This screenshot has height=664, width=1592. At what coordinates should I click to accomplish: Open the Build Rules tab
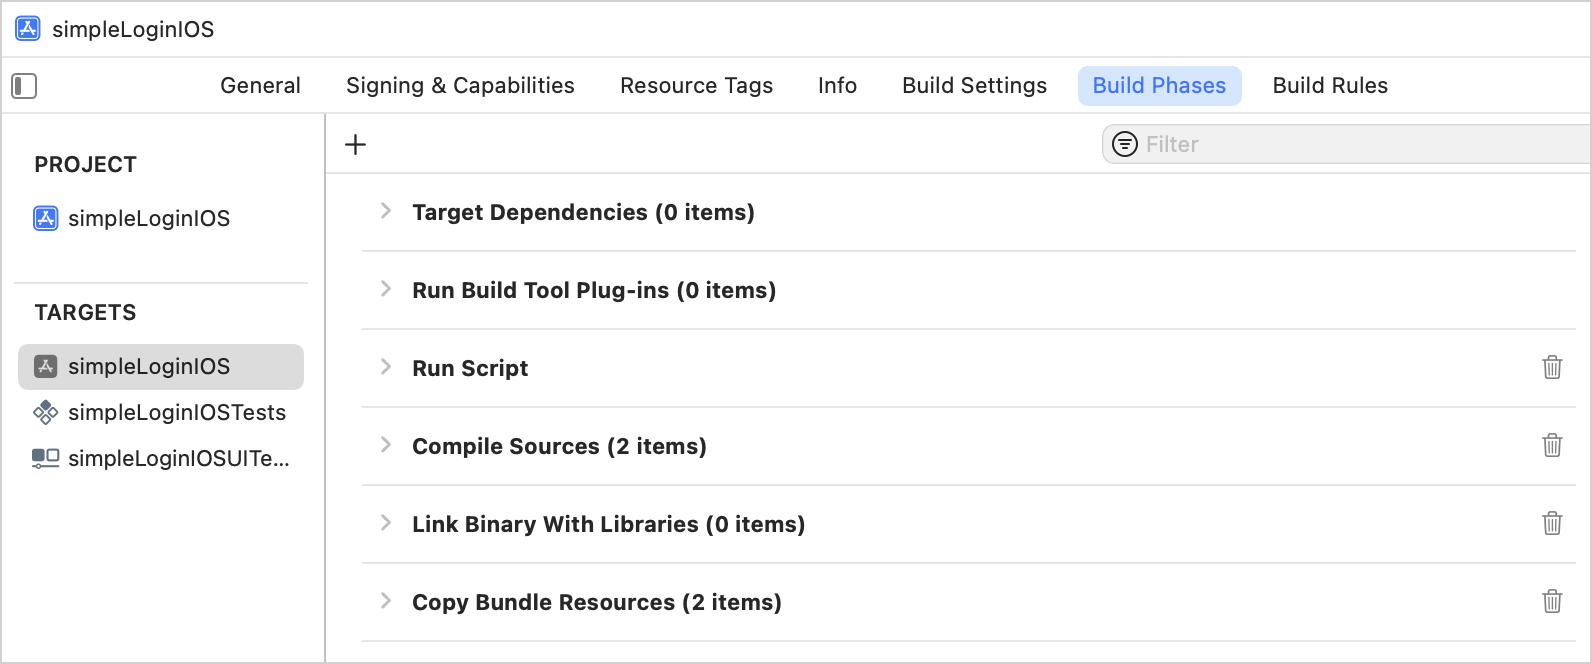coord(1330,86)
